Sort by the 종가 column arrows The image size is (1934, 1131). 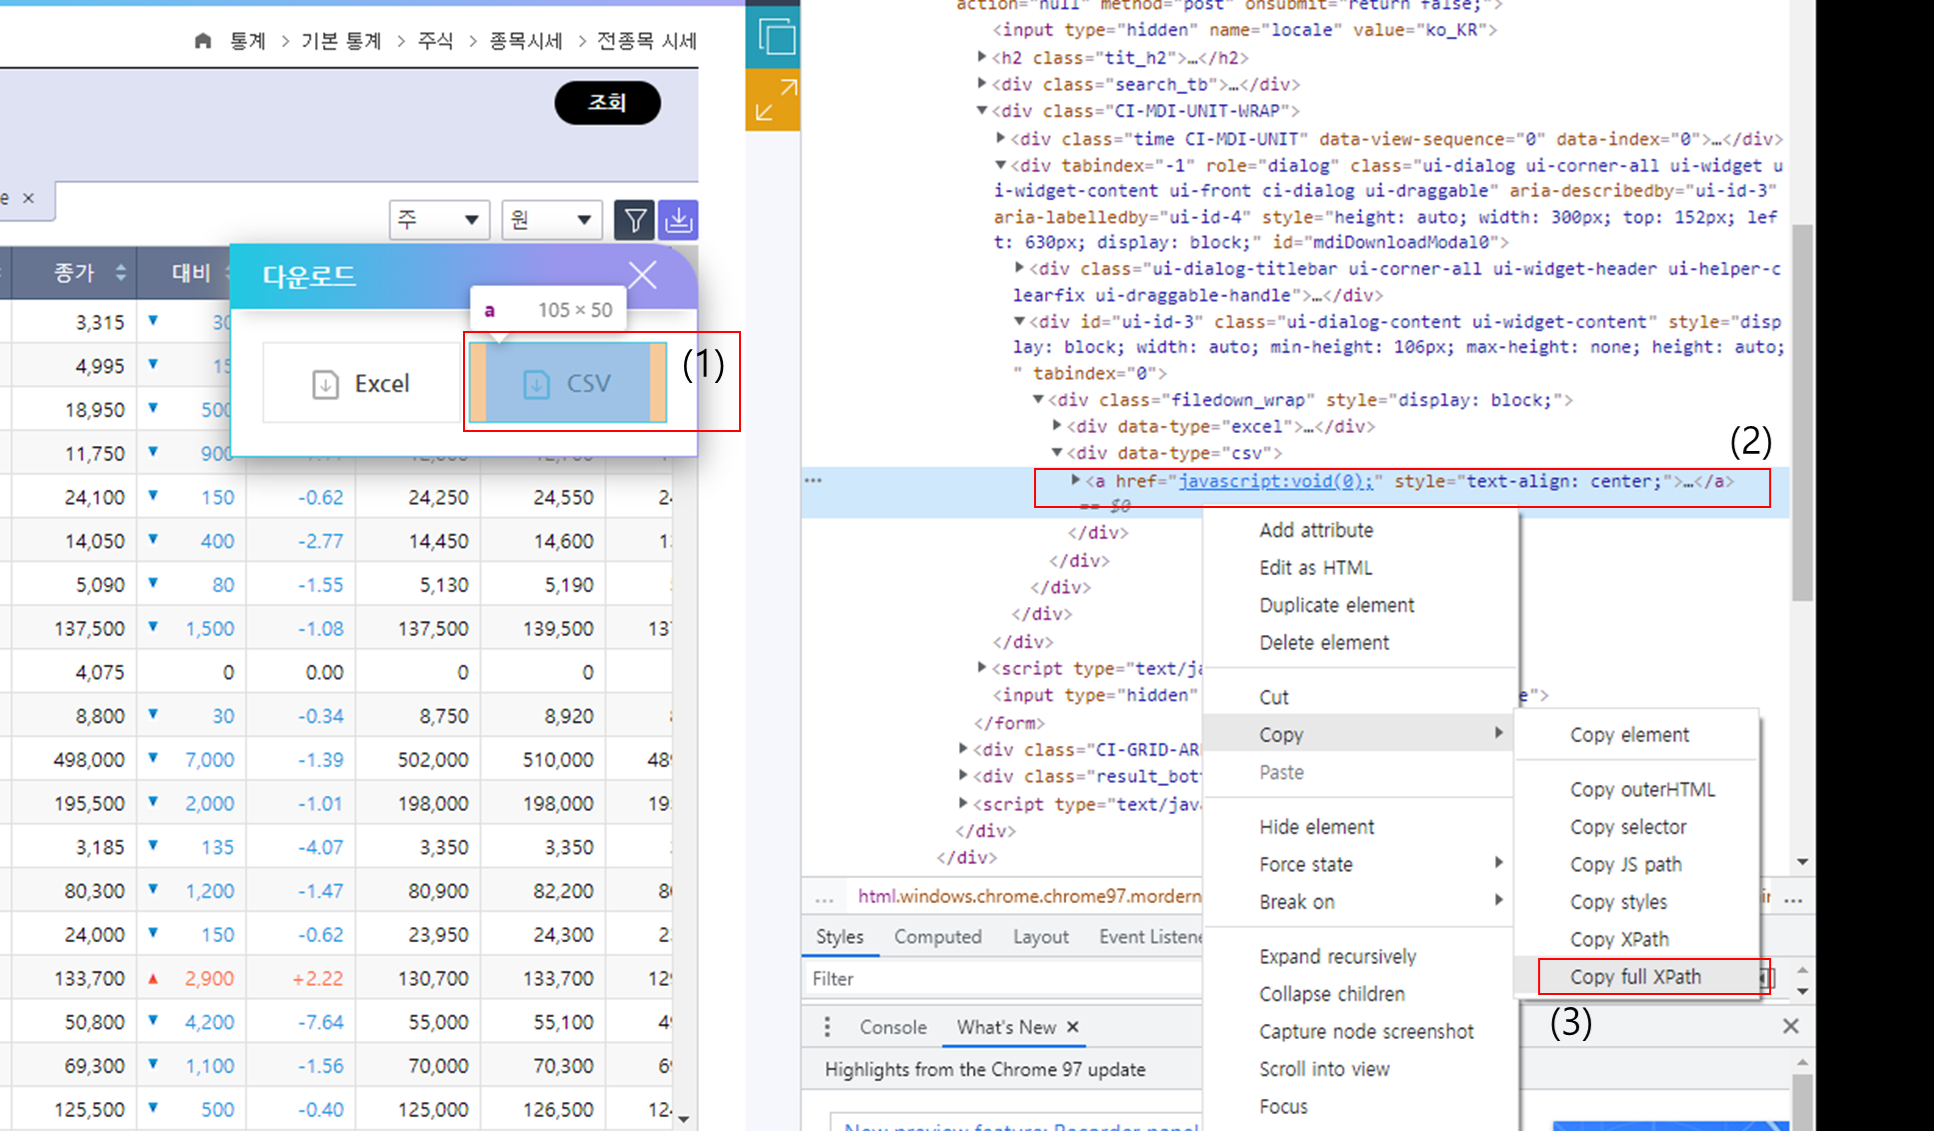point(121,273)
